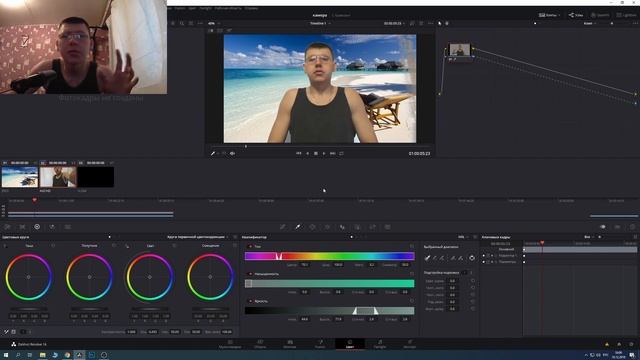Screen dimensions: 640x360
Task: Open the Power Window palette
Action: click(312, 227)
